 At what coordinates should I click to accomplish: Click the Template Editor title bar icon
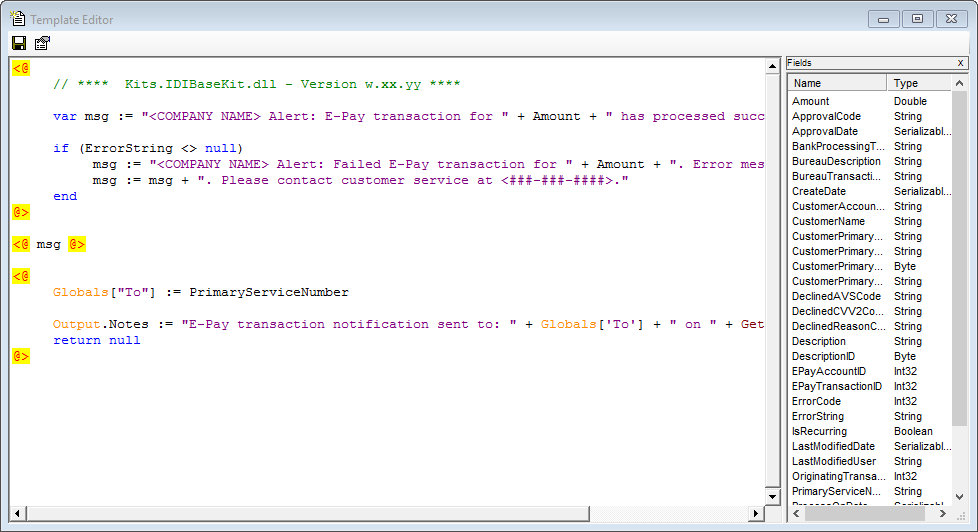pos(18,19)
